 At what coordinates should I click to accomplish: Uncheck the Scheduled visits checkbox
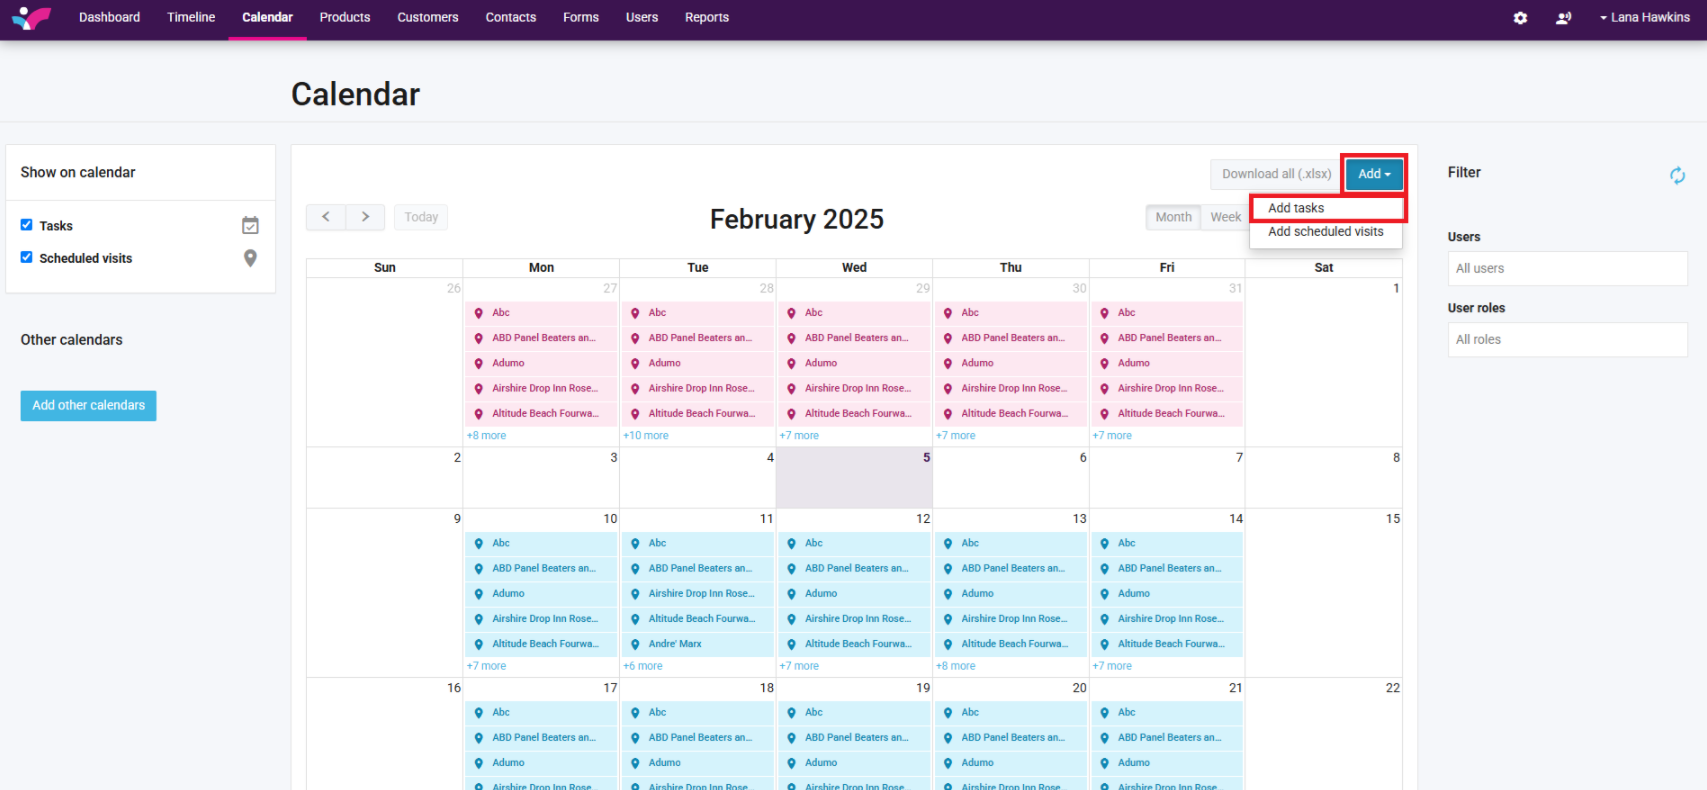coord(27,257)
